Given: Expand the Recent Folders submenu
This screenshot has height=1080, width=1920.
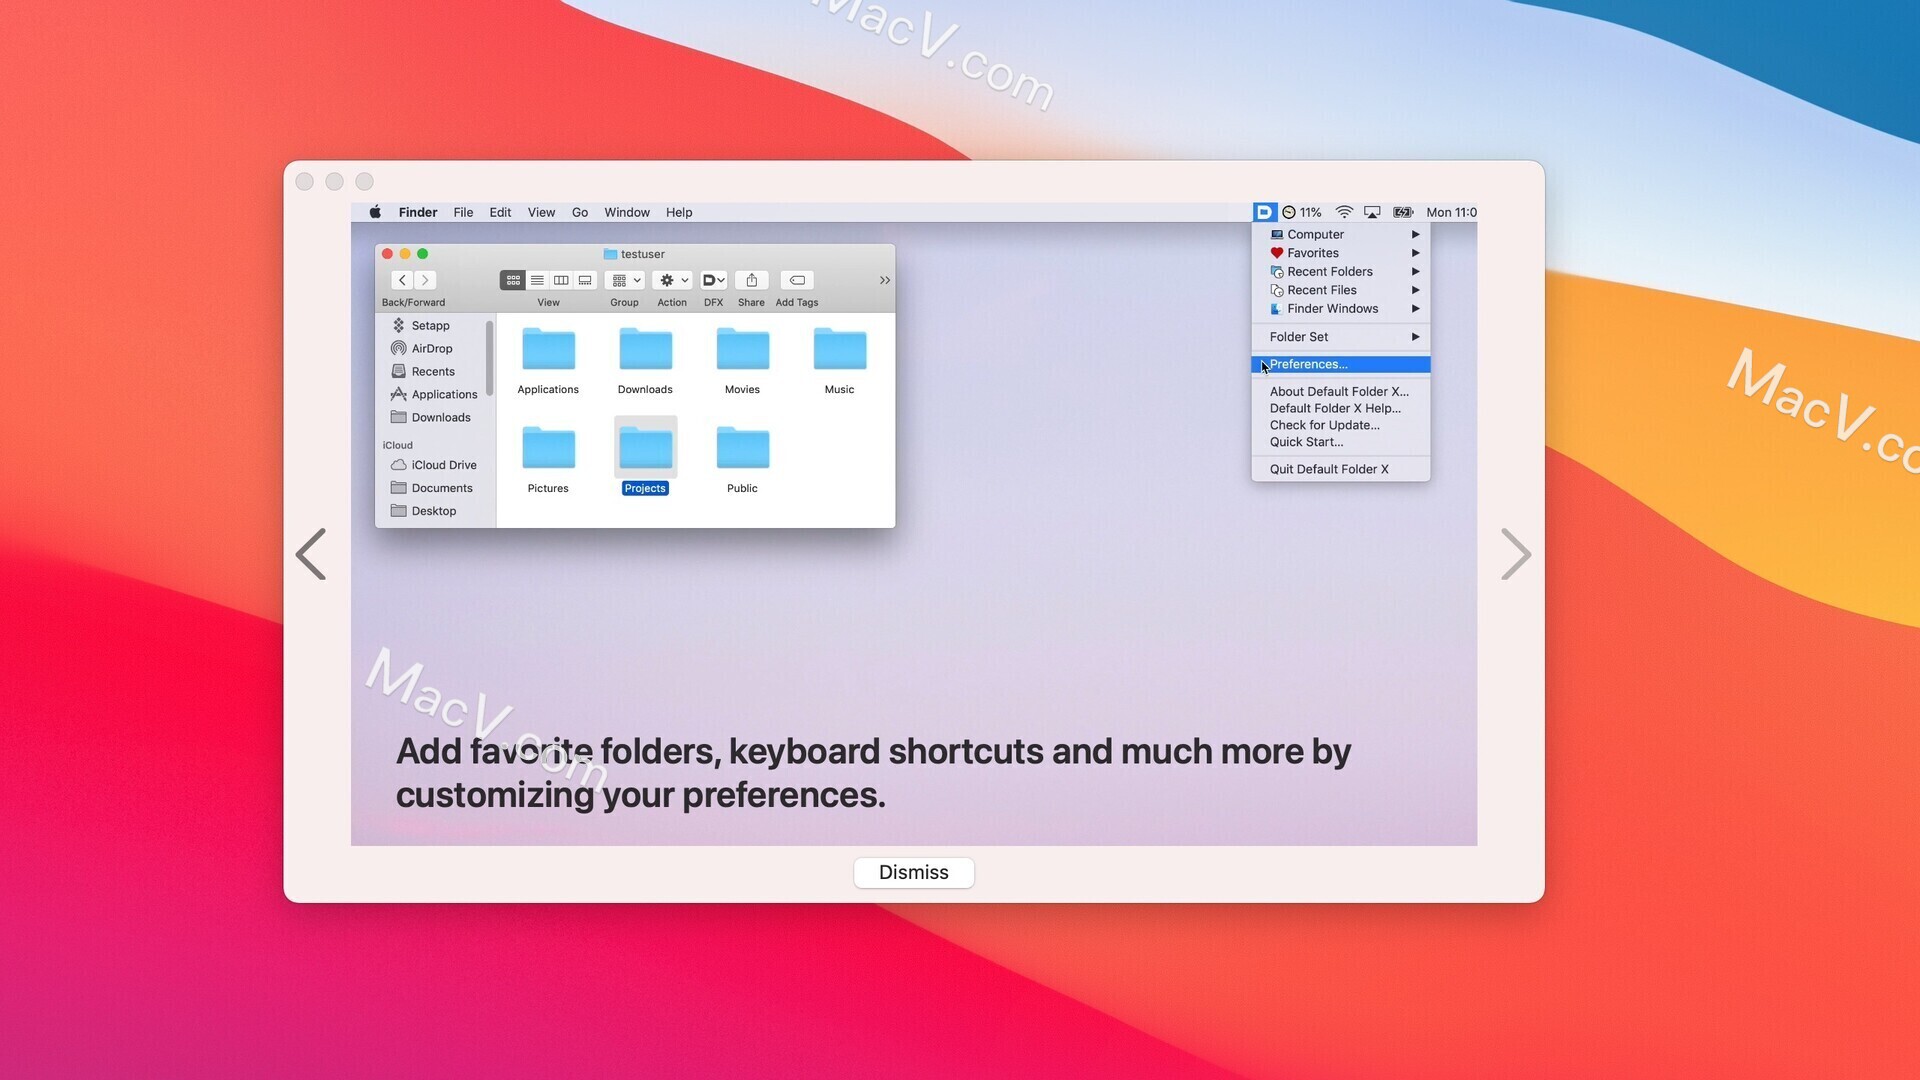Looking at the screenshot, I should pos(1341,271).
